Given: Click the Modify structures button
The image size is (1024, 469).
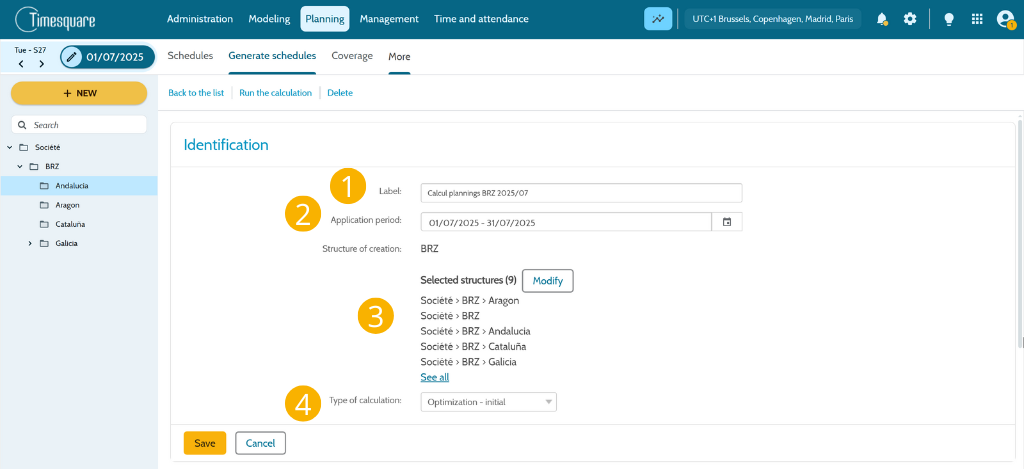Looking at the screenshot, I should 548,281.
